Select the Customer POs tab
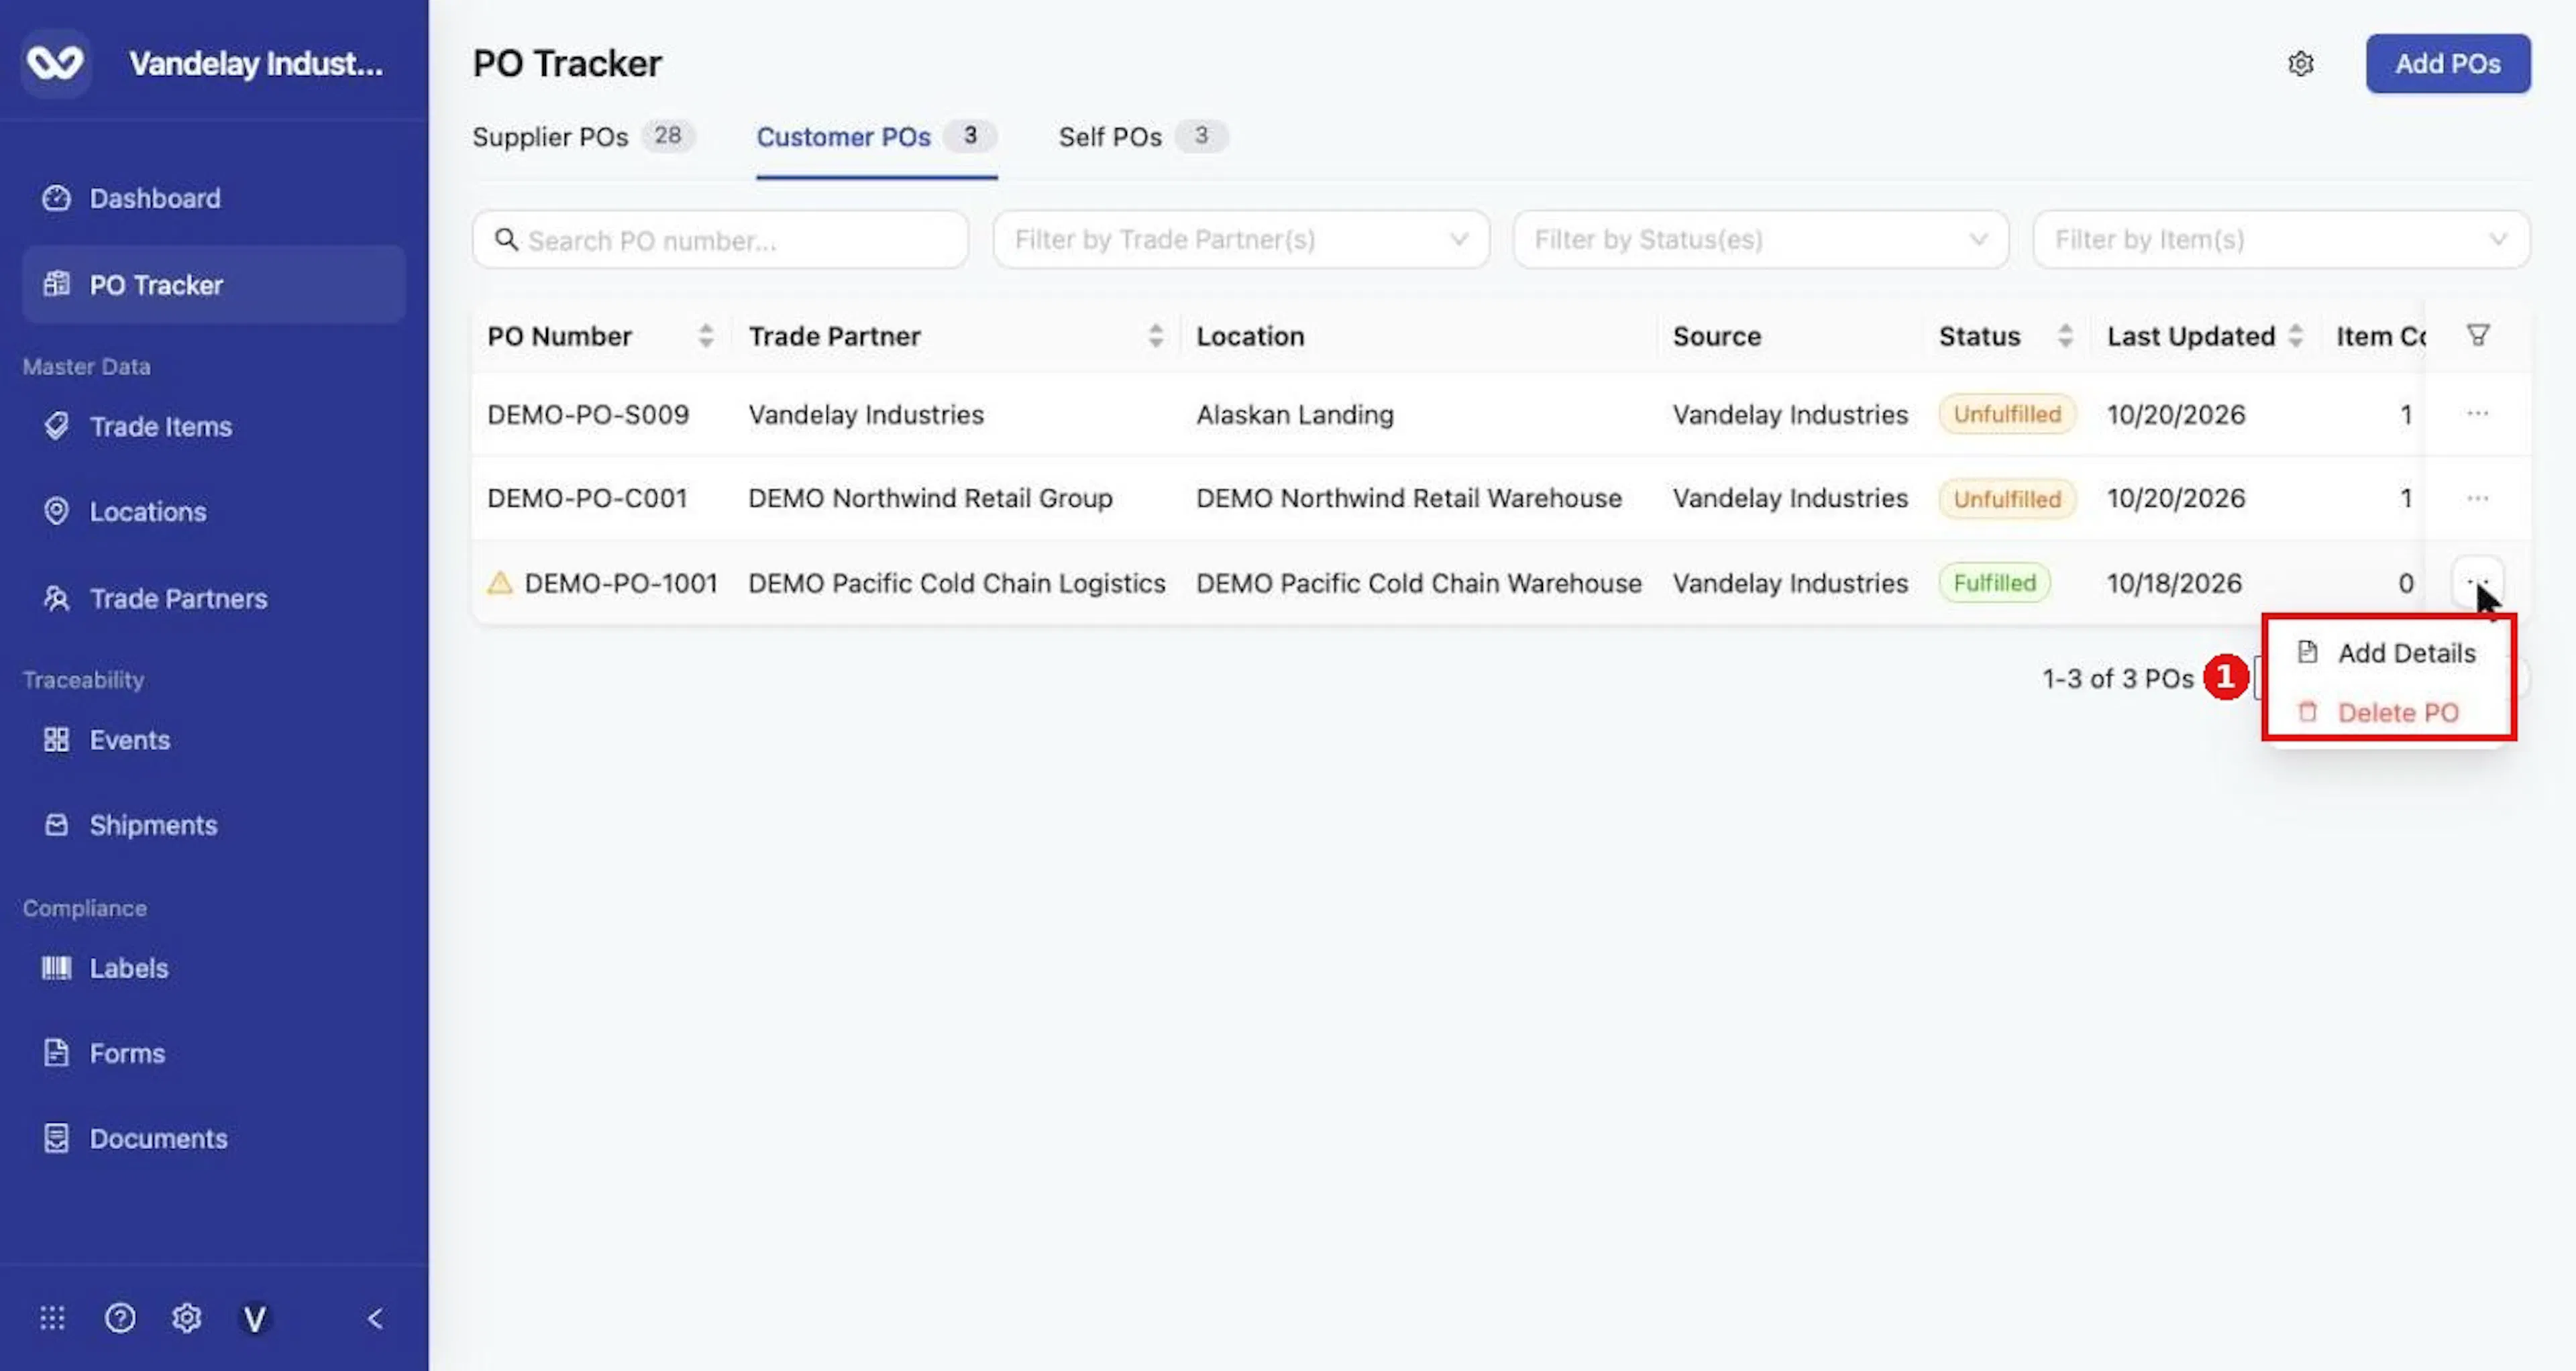2576x1371 pixels. pyautogui.click(x=876, y=137)
